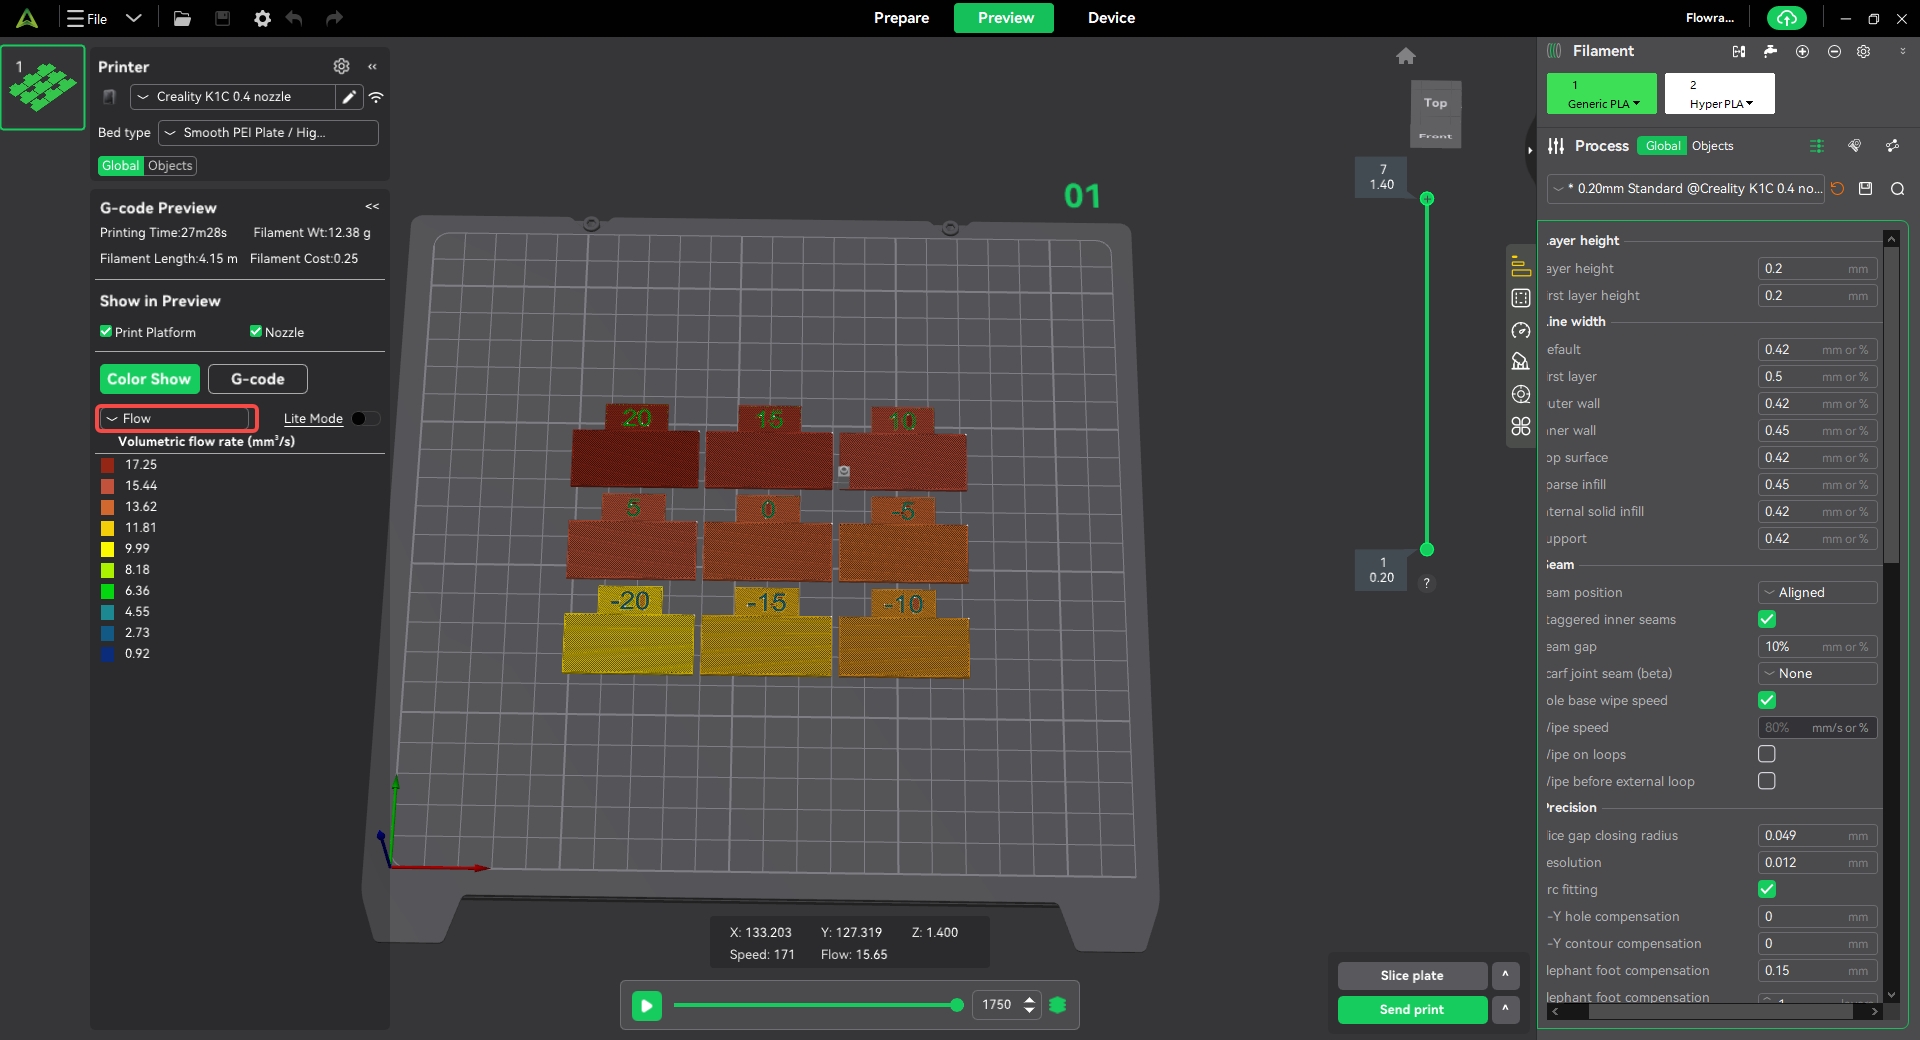The height and width of the screenshot is (1040, 1920).
Task: Click the search process settings icon
Action: [1897, 189]
